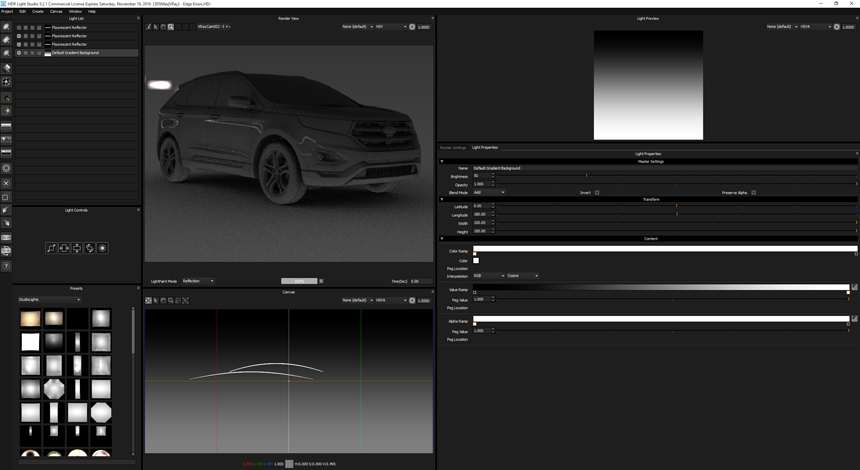The image size is (860, 470).
Task: Open the Edit menu
Action: pos(22,11)
